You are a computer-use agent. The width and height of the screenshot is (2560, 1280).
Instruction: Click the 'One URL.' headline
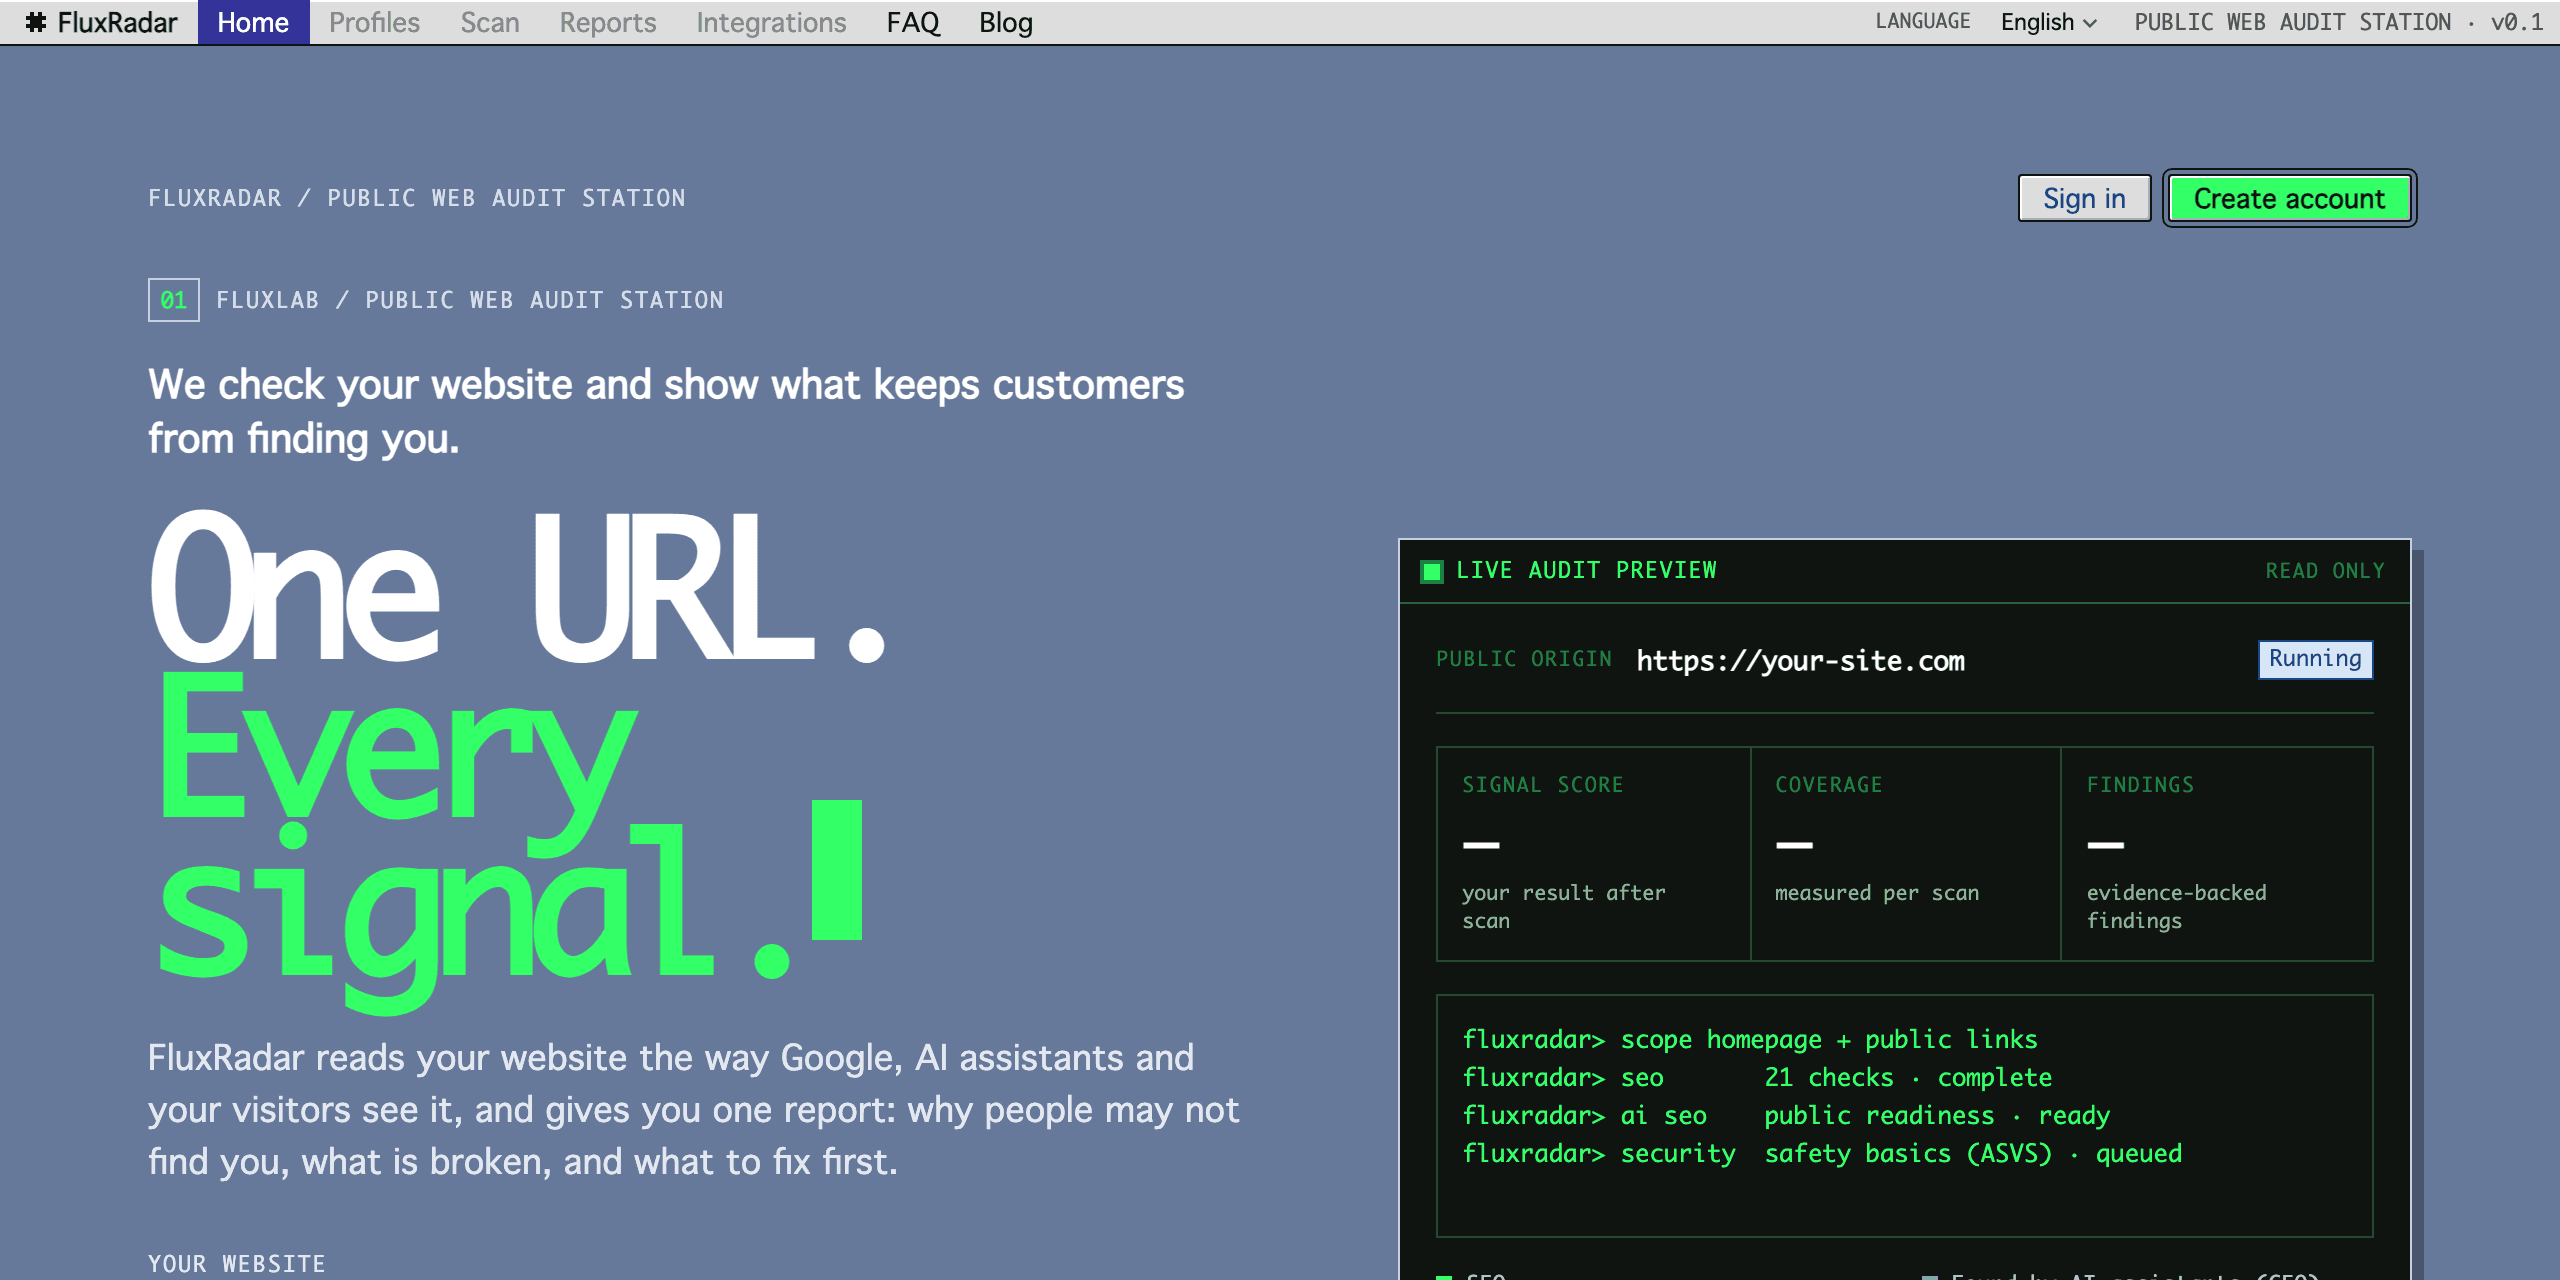point(517,588)
